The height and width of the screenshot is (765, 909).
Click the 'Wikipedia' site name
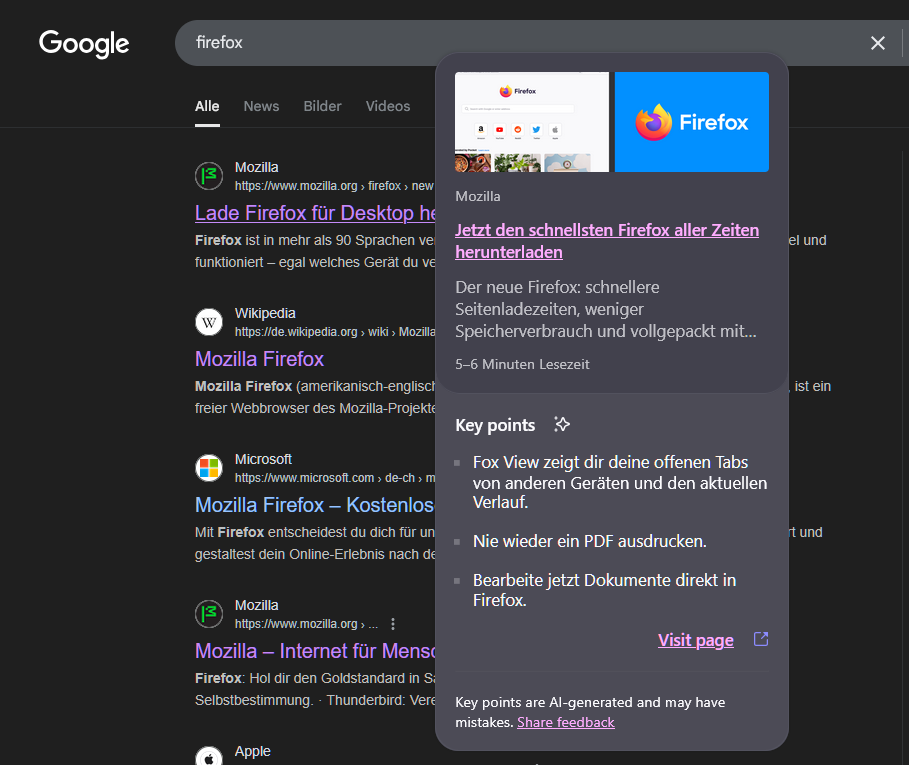pyautogui.click(x=265, y=313)
